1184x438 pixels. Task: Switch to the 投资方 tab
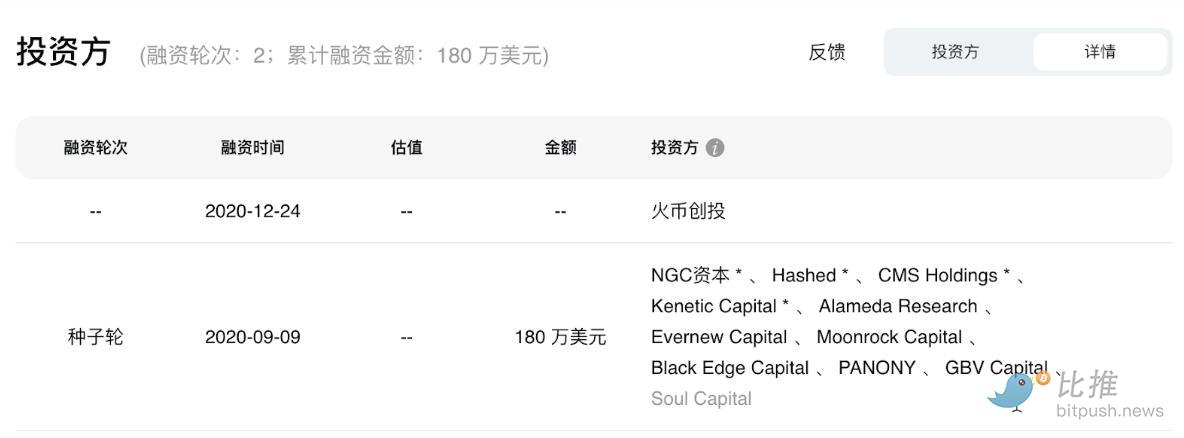(x=955, y=52)
